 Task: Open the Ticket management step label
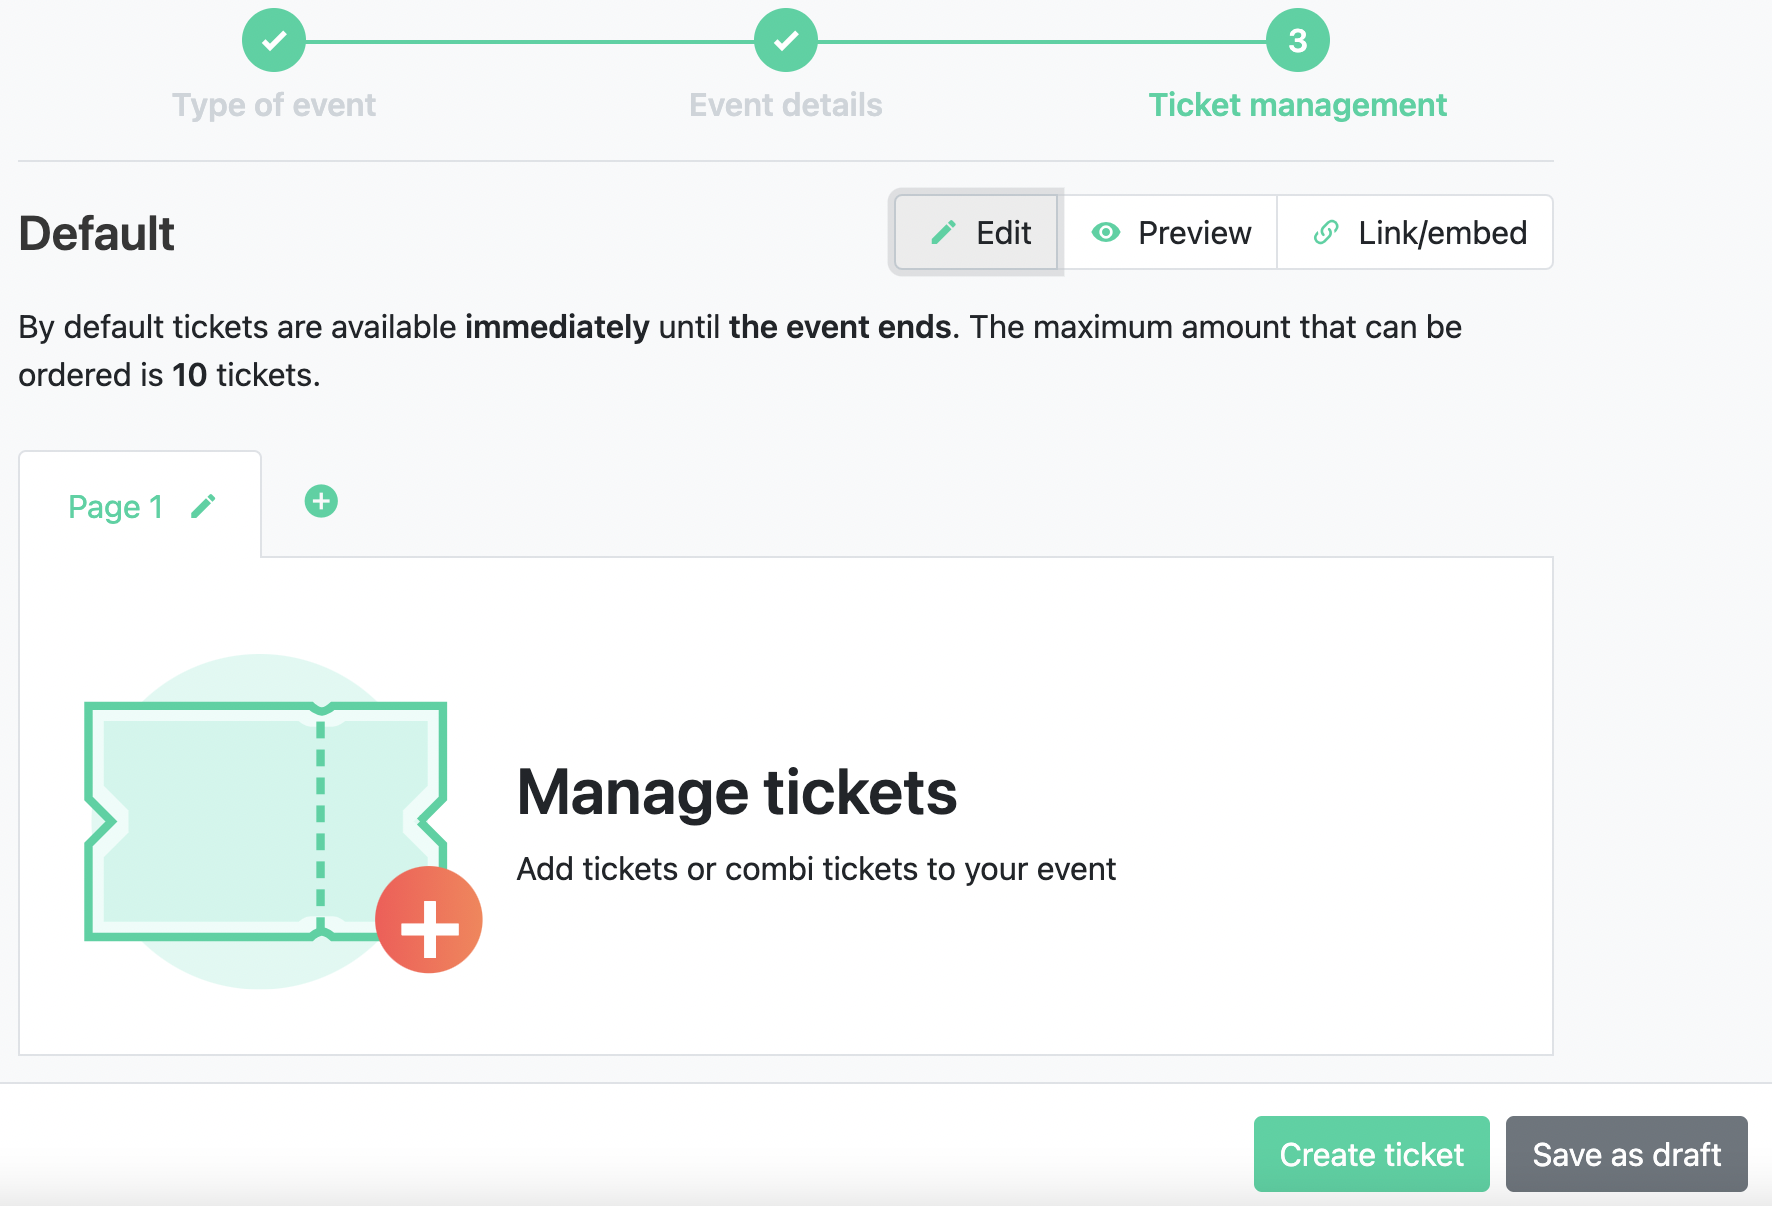tap(1298, 105)
